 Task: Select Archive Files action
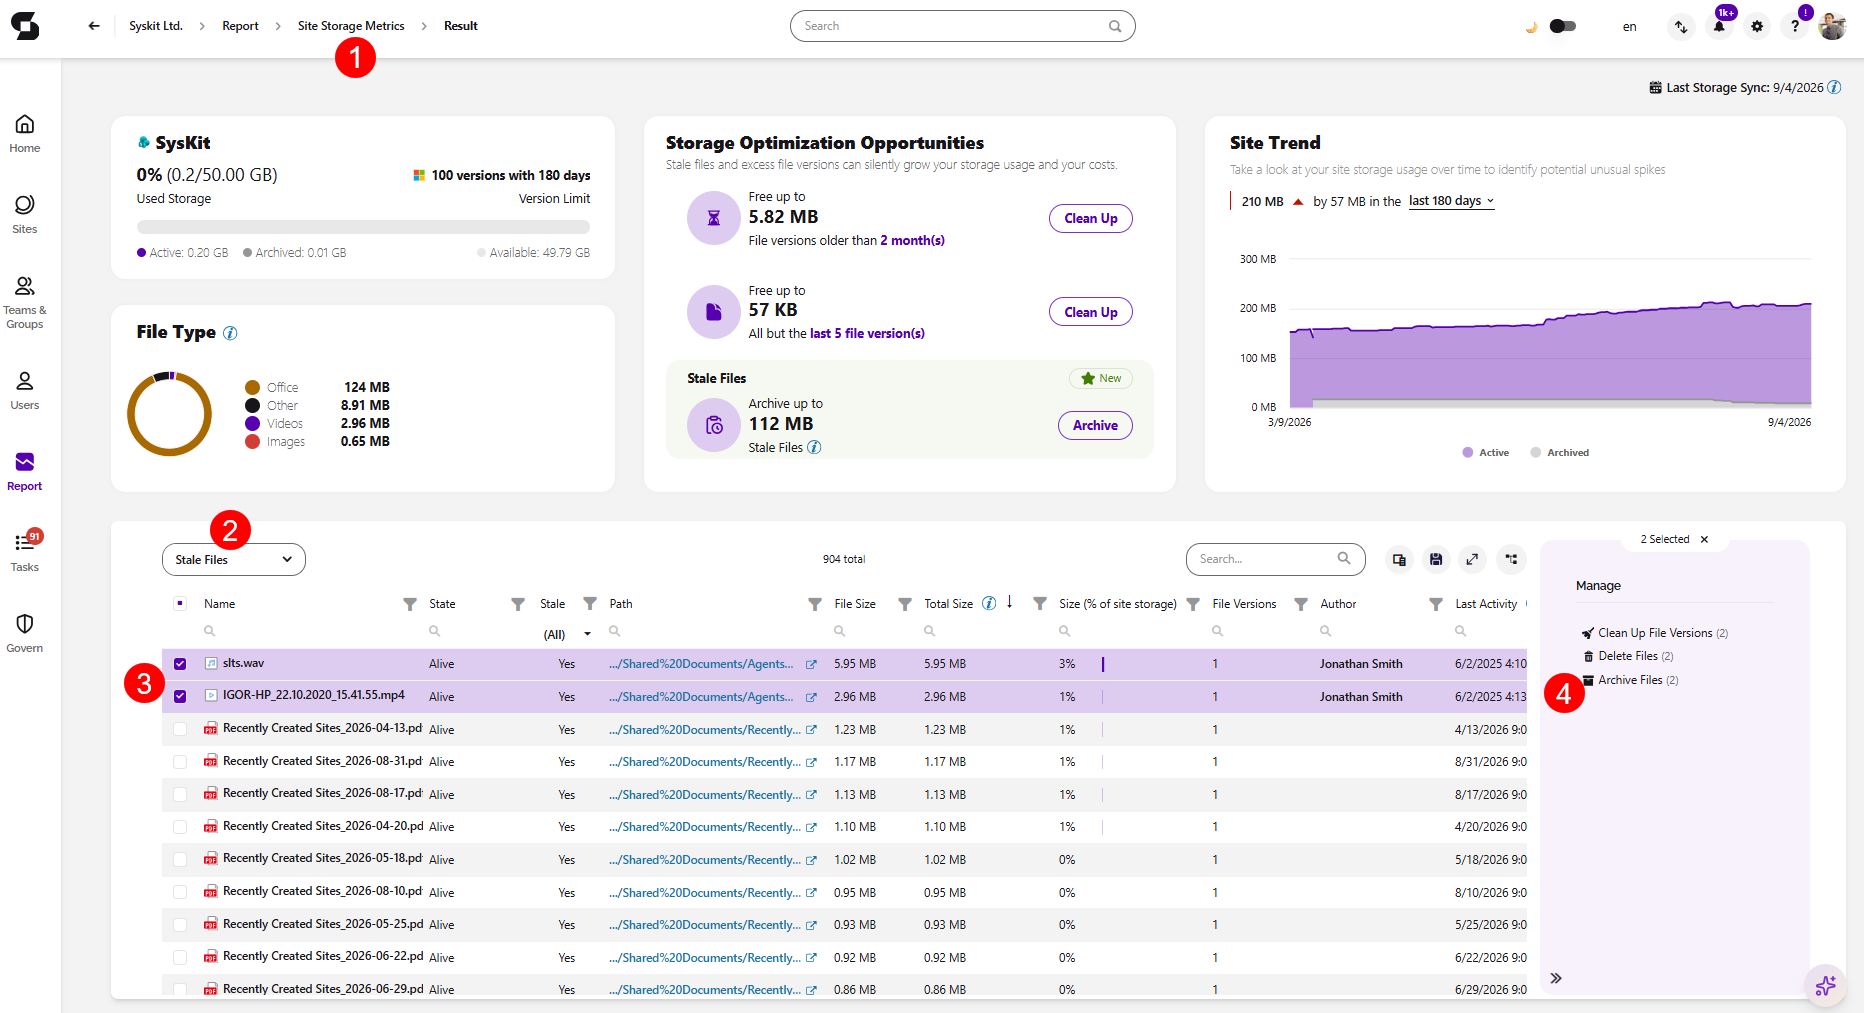pos(1630,680)
